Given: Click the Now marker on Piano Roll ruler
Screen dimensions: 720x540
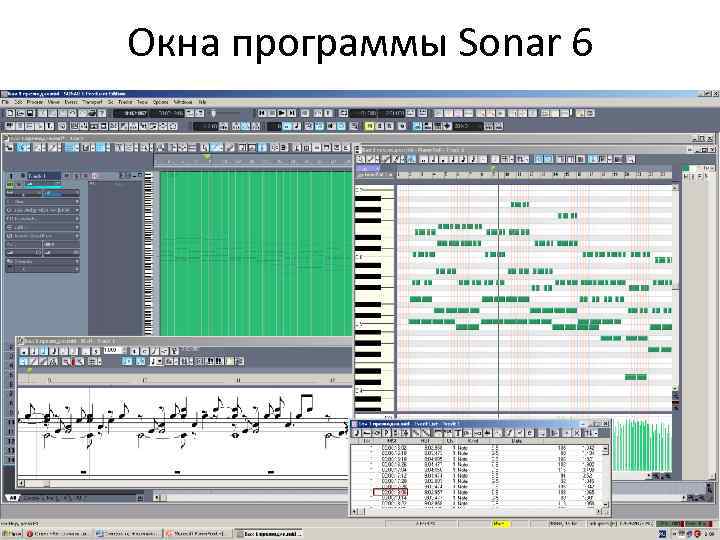Looking at the screenshot, I should click(493, 170).
